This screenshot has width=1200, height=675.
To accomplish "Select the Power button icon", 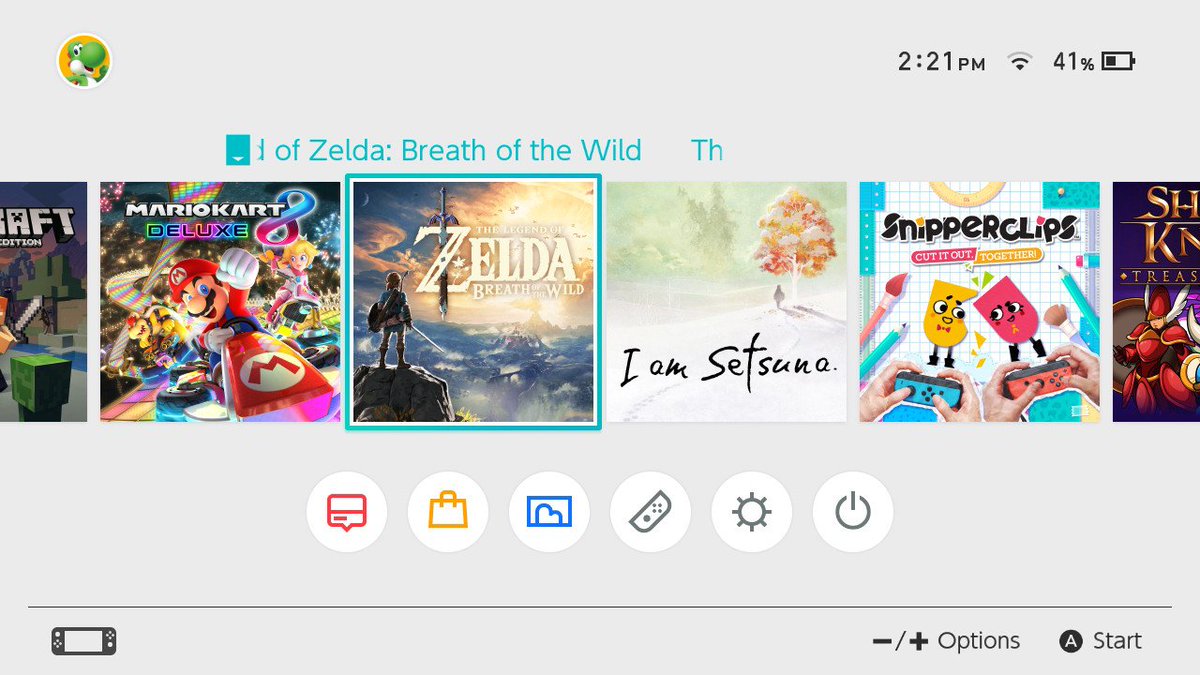I will coord(853,512).
